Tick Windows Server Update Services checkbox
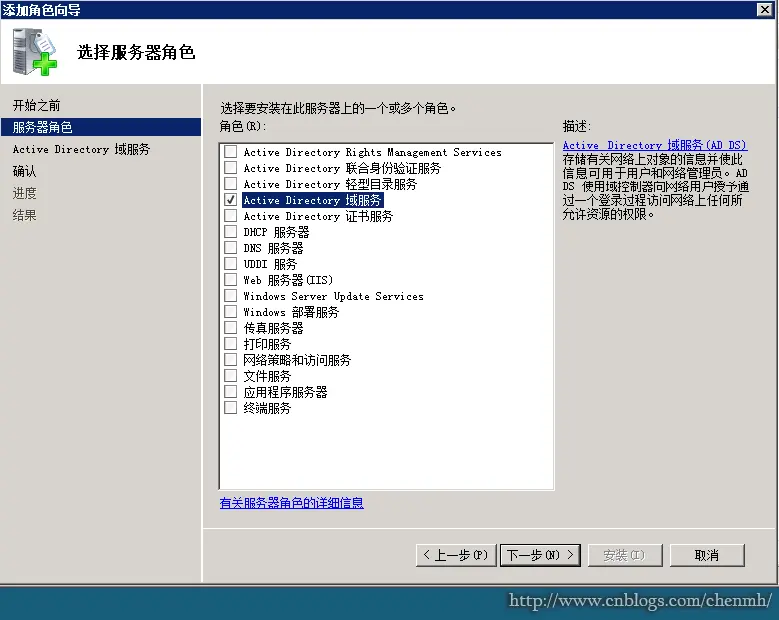The width and height of the screenshot is (779, 620). 231,296
